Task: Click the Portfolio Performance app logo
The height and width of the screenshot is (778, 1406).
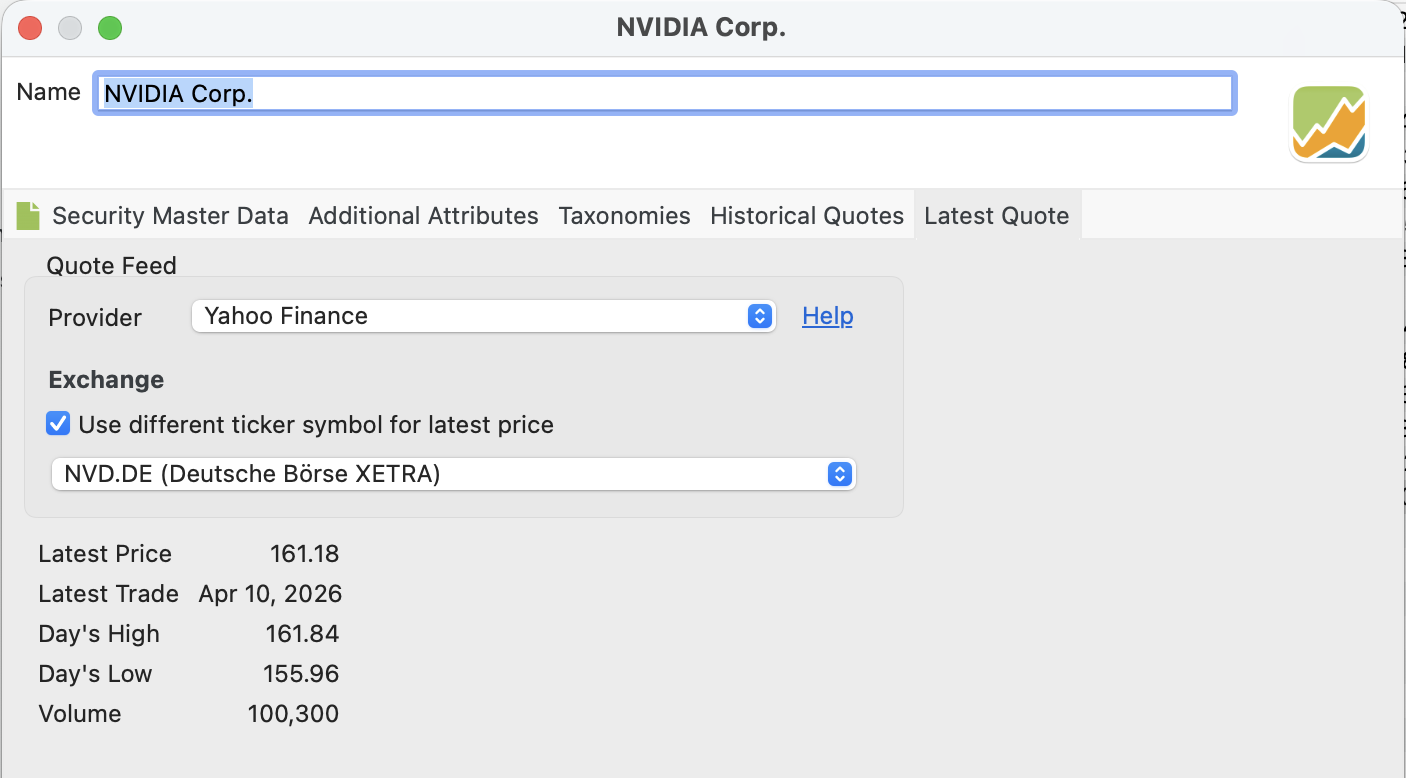Action: click(1329, 123)
